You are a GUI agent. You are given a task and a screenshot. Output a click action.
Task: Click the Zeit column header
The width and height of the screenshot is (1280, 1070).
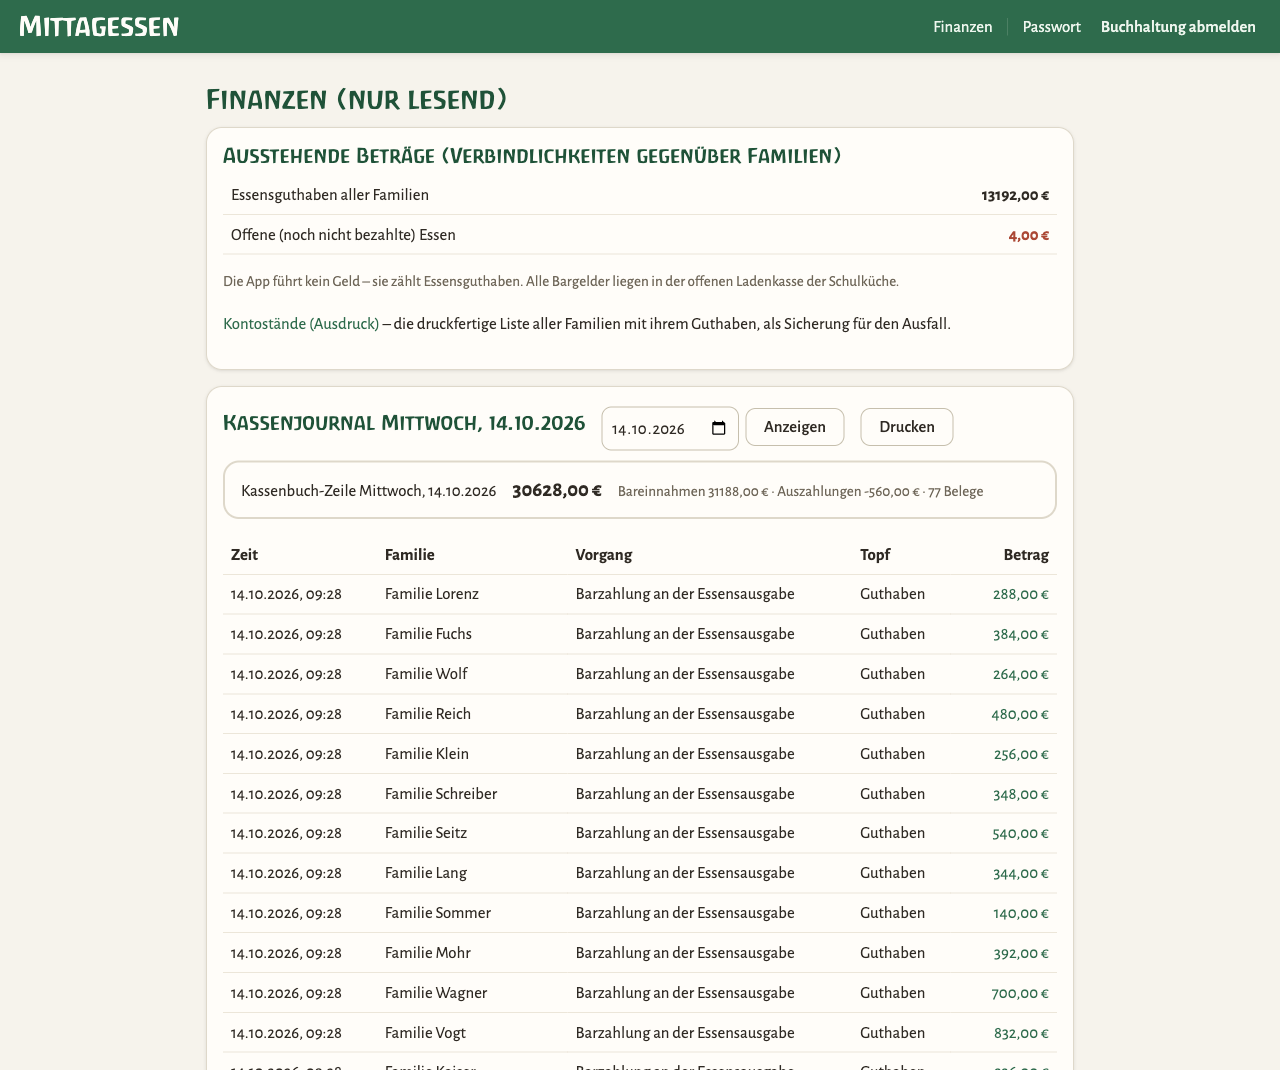244,555
